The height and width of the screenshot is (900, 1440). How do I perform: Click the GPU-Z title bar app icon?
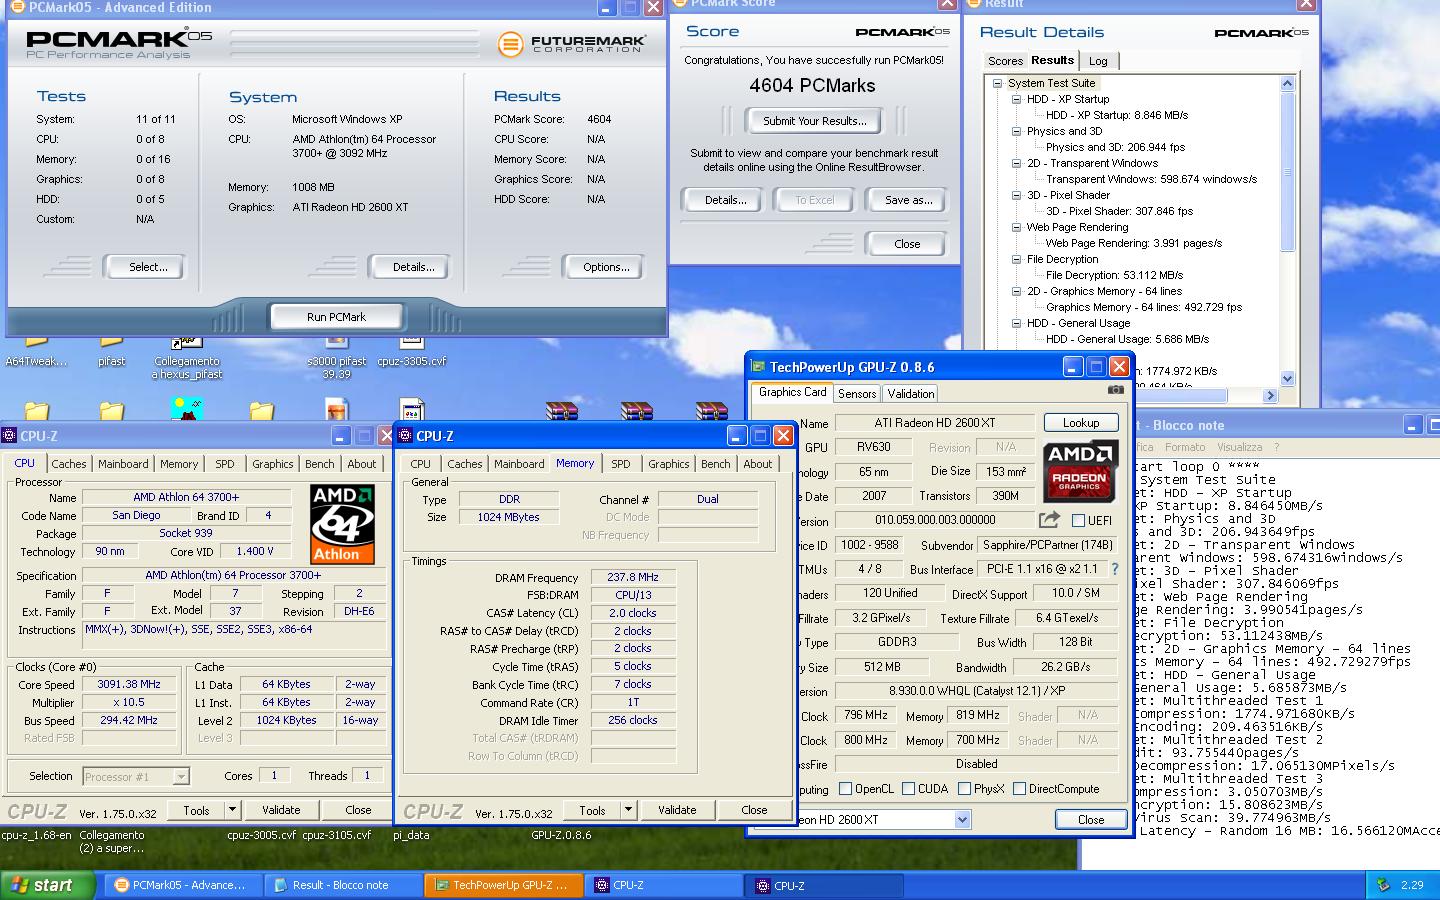pyautogui.click(x=758, y=367)
